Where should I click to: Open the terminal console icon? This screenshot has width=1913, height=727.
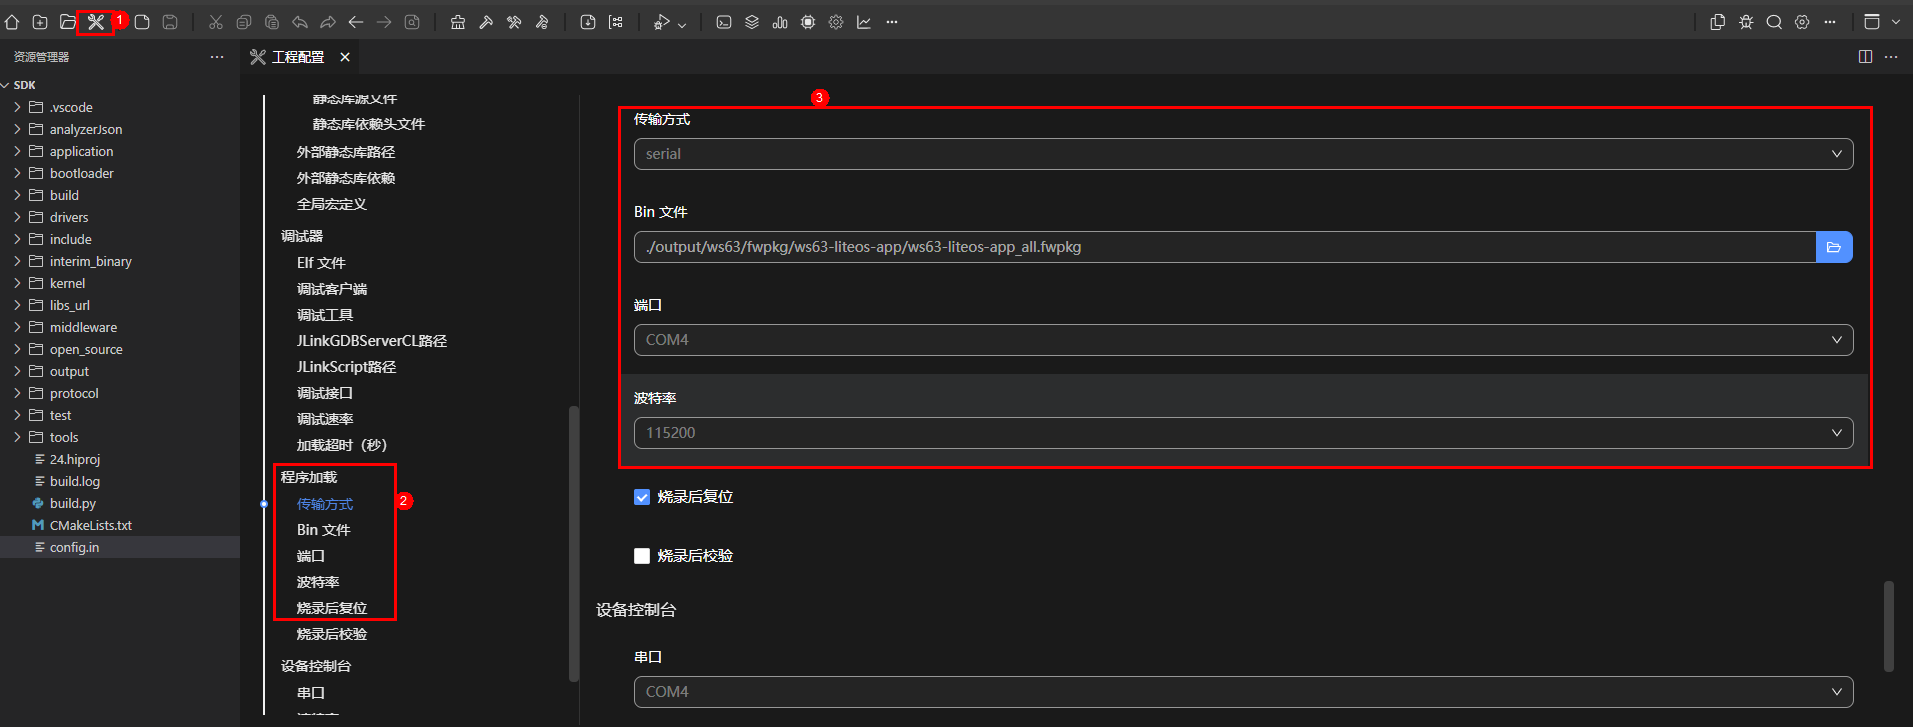click(724, 22)
